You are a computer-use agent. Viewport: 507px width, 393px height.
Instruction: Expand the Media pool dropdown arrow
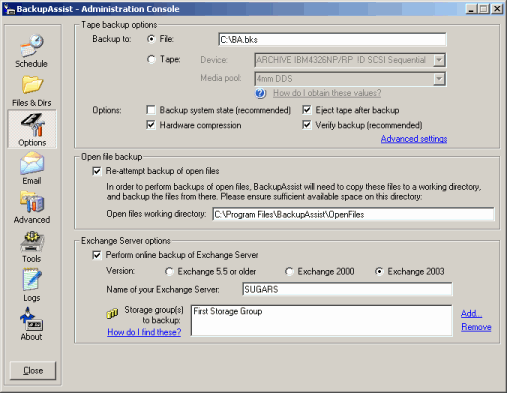[439, 79]
